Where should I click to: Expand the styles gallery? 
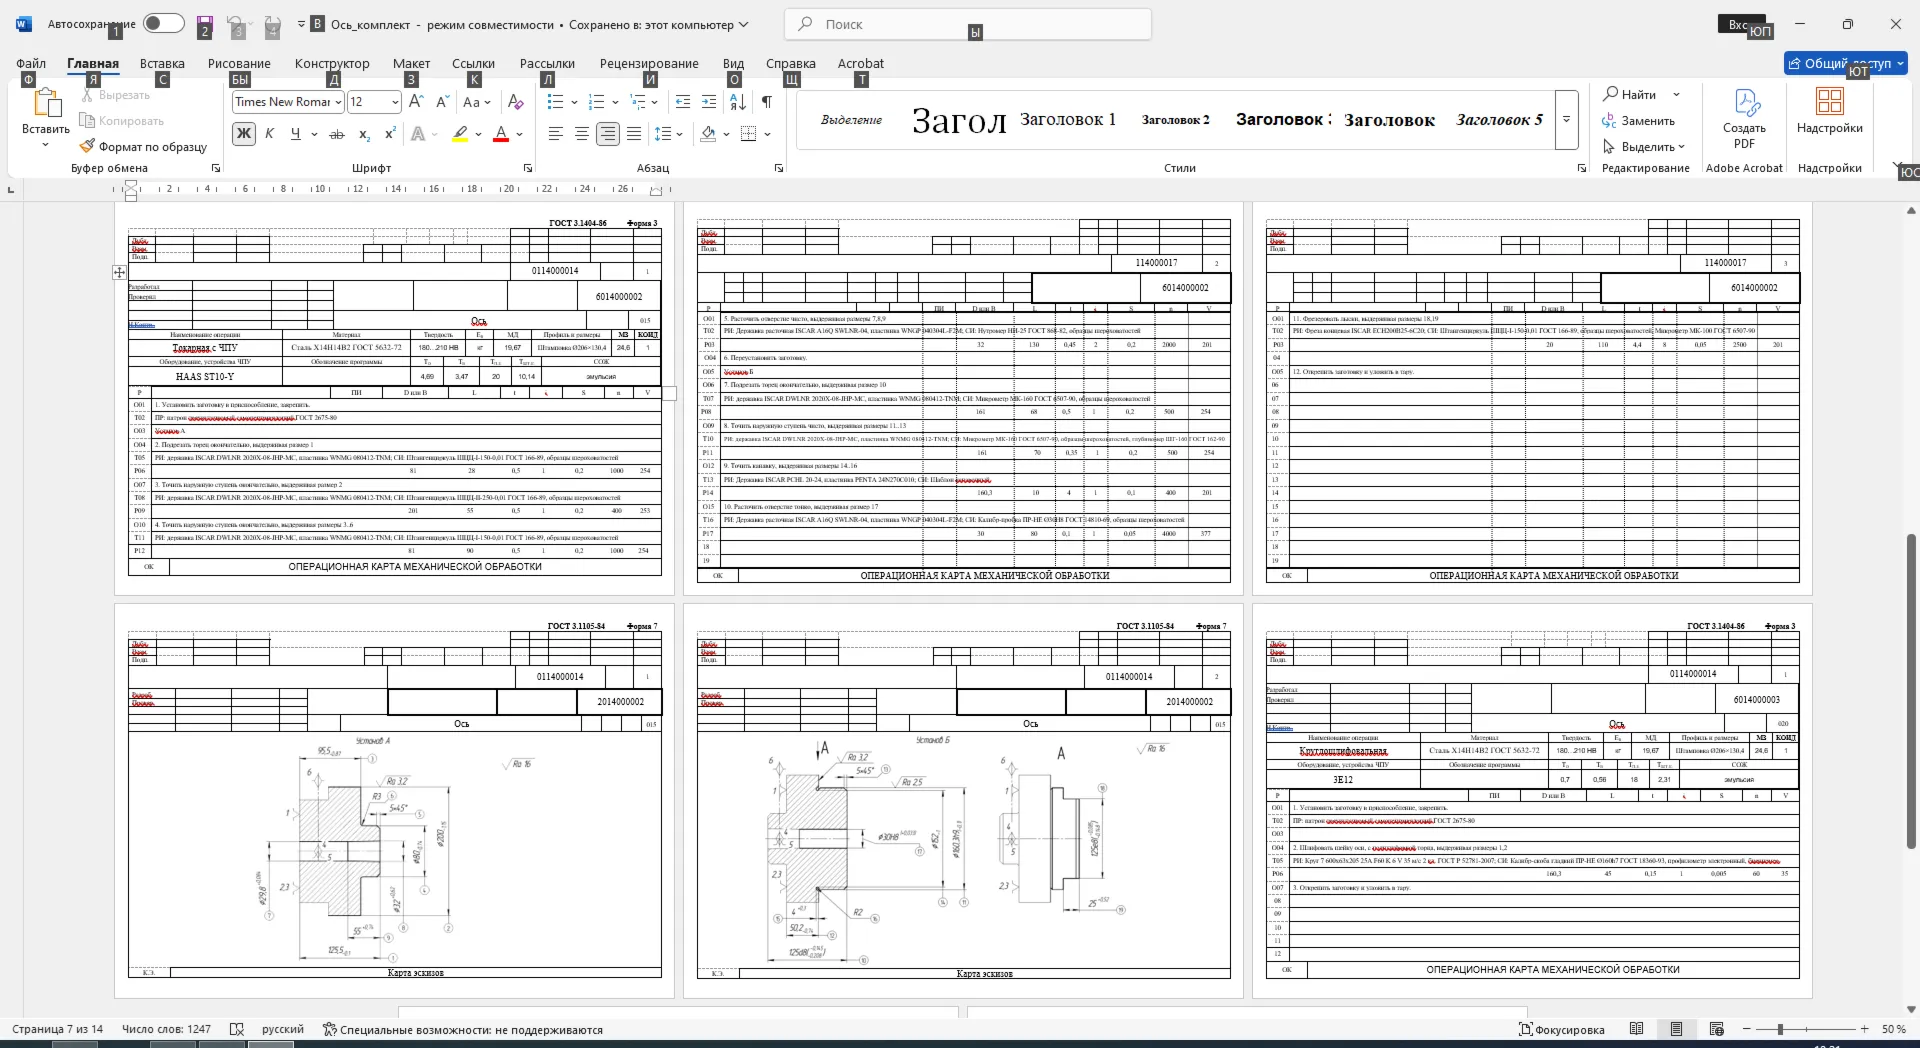[1567, 120]
